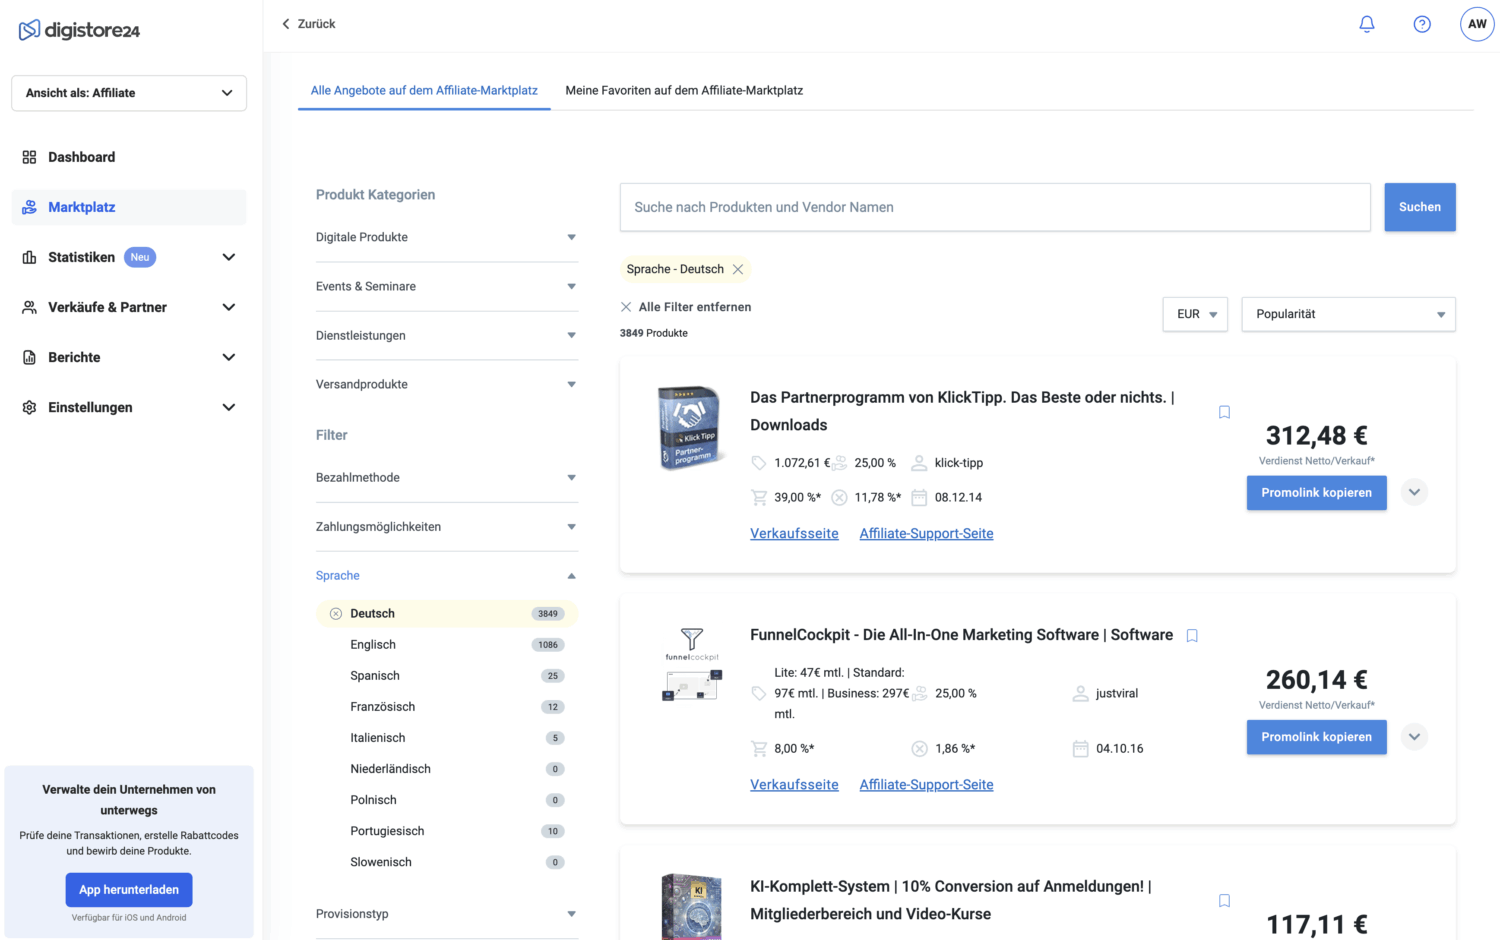Screen dimensions: 1500x940
Task: Expand the Dienstleistungen category
Action: coord(446,335)
